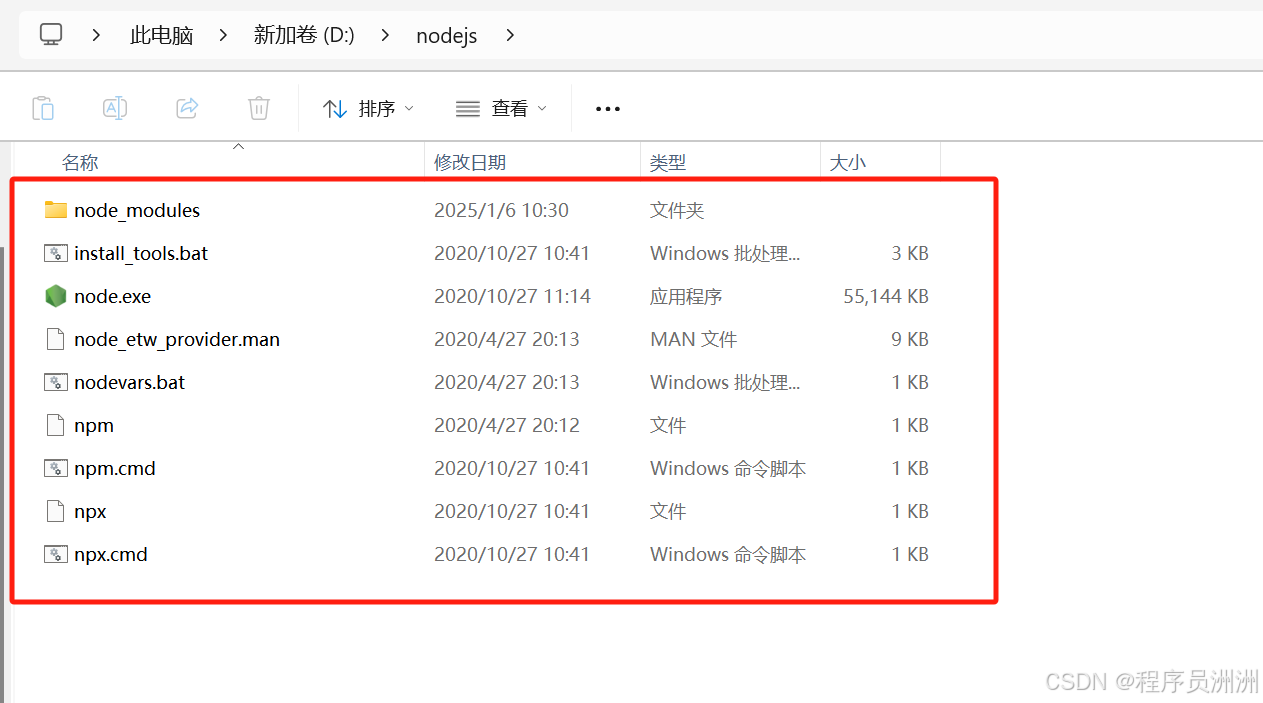Select the install_tools.bat file icon
This screenshot has height=703, width=1263.
(56, 253)
